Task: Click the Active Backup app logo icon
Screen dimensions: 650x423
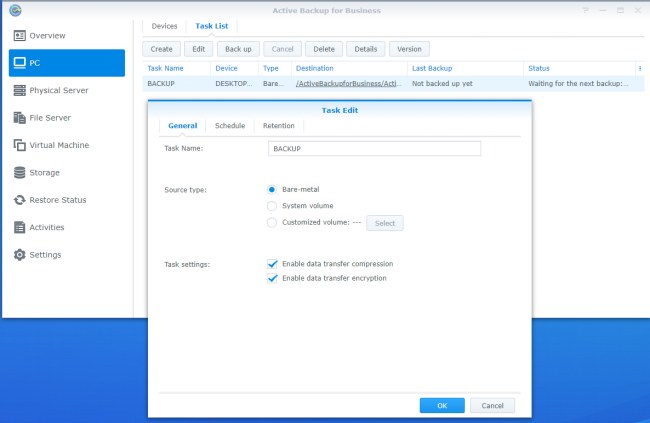Action: point(15,10)
